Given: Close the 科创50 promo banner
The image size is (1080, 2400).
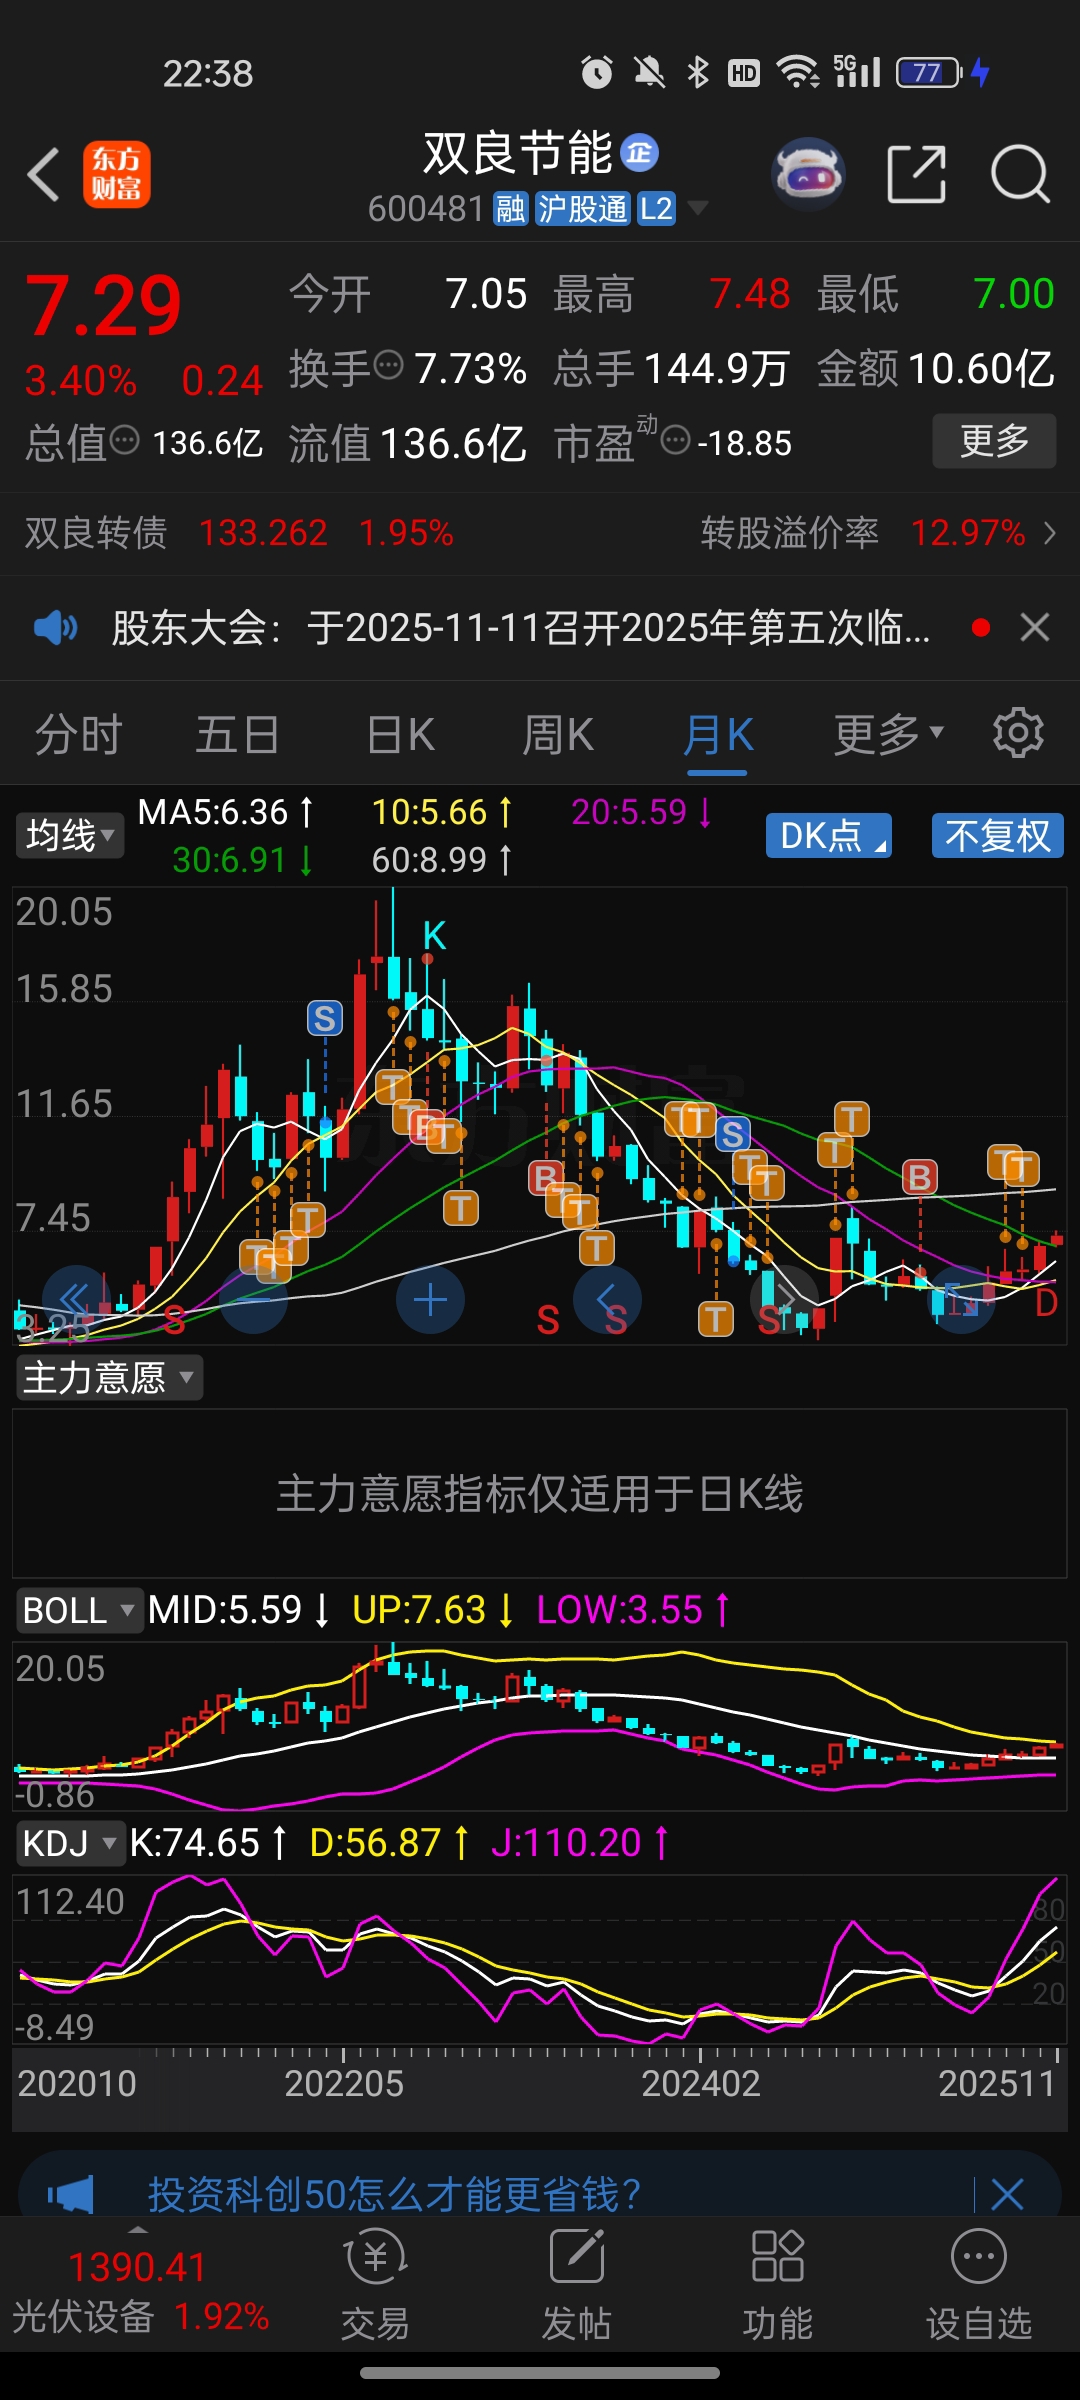Looking at the screenshot, I should 1007,2194.
